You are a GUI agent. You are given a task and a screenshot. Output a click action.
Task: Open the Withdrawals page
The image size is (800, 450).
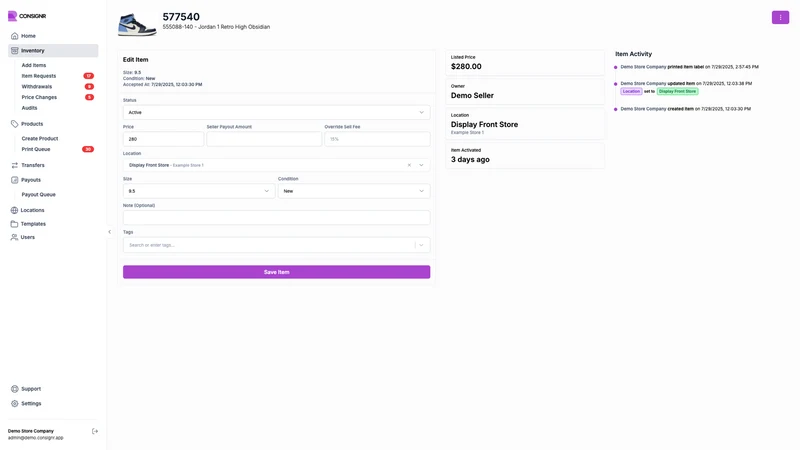click(37, 87)
